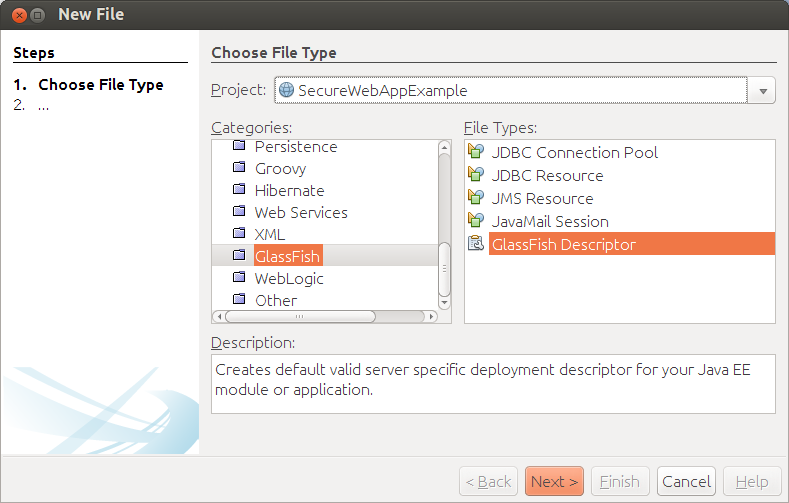The image size is (789, 503).
Task: Click the Help button
Action: 752,481
